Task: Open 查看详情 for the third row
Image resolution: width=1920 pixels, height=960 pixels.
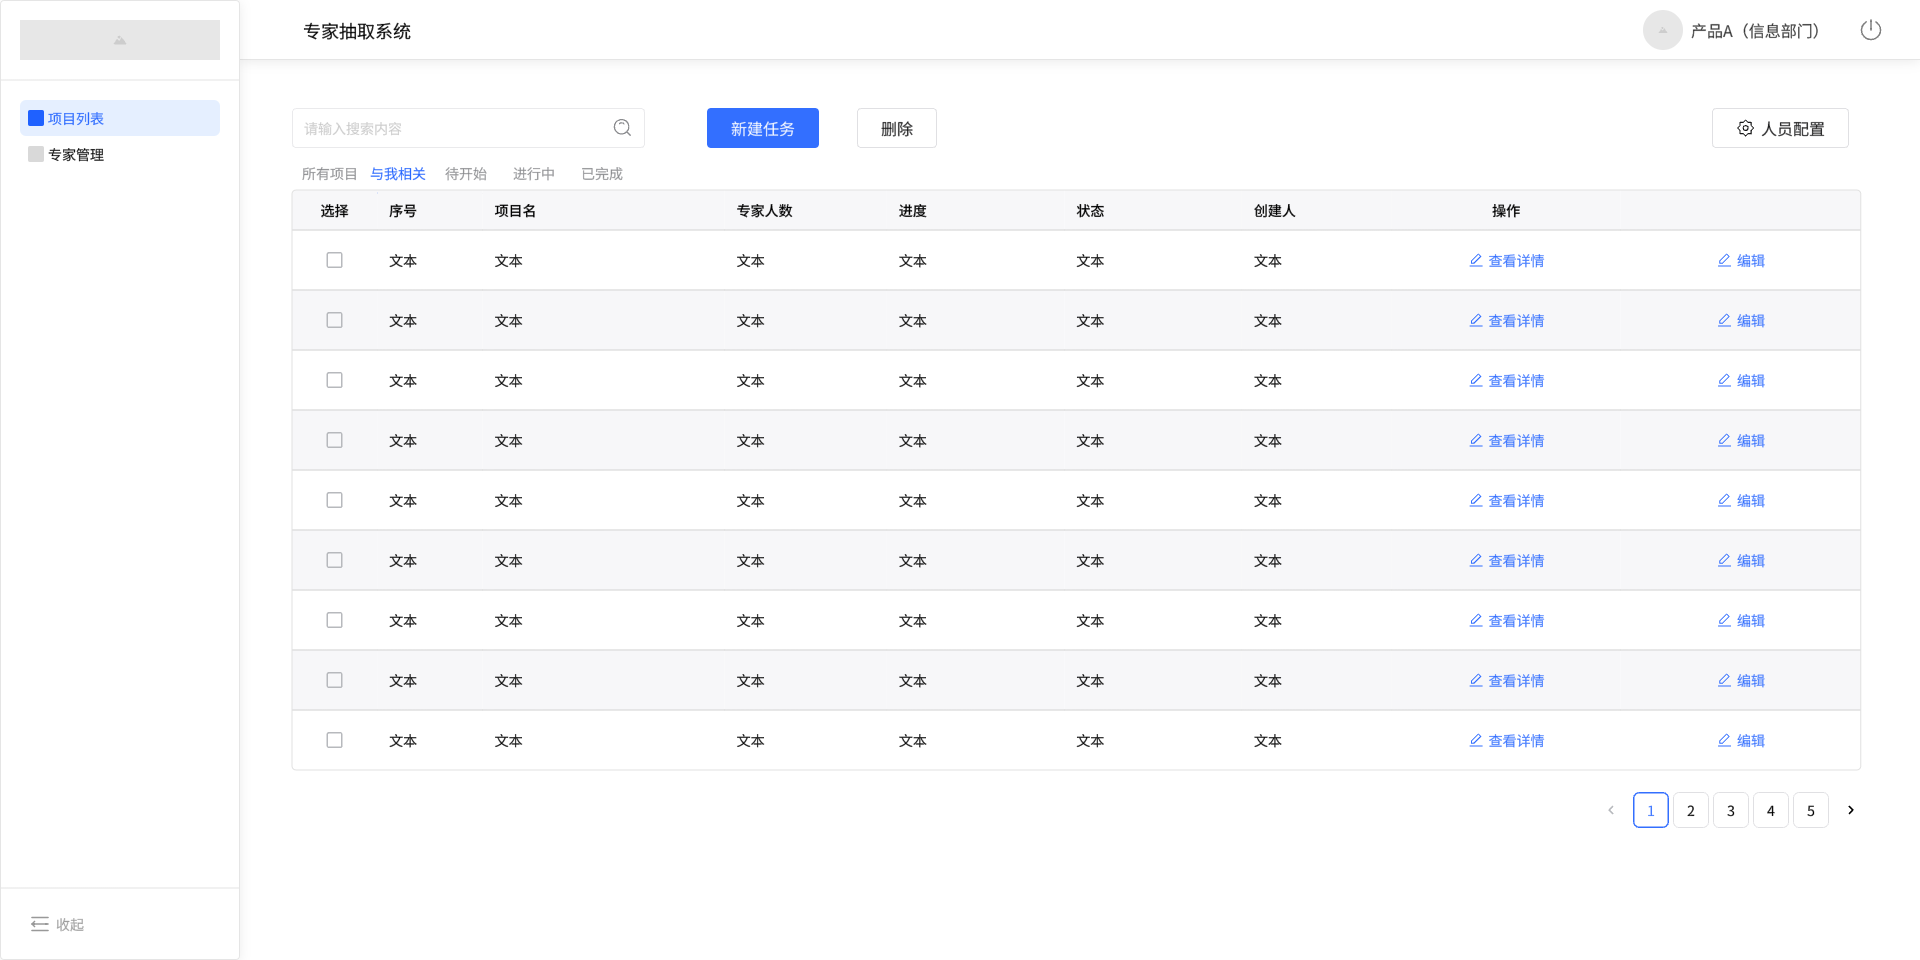Action: pyautogui.click(x=1507, y=381)
